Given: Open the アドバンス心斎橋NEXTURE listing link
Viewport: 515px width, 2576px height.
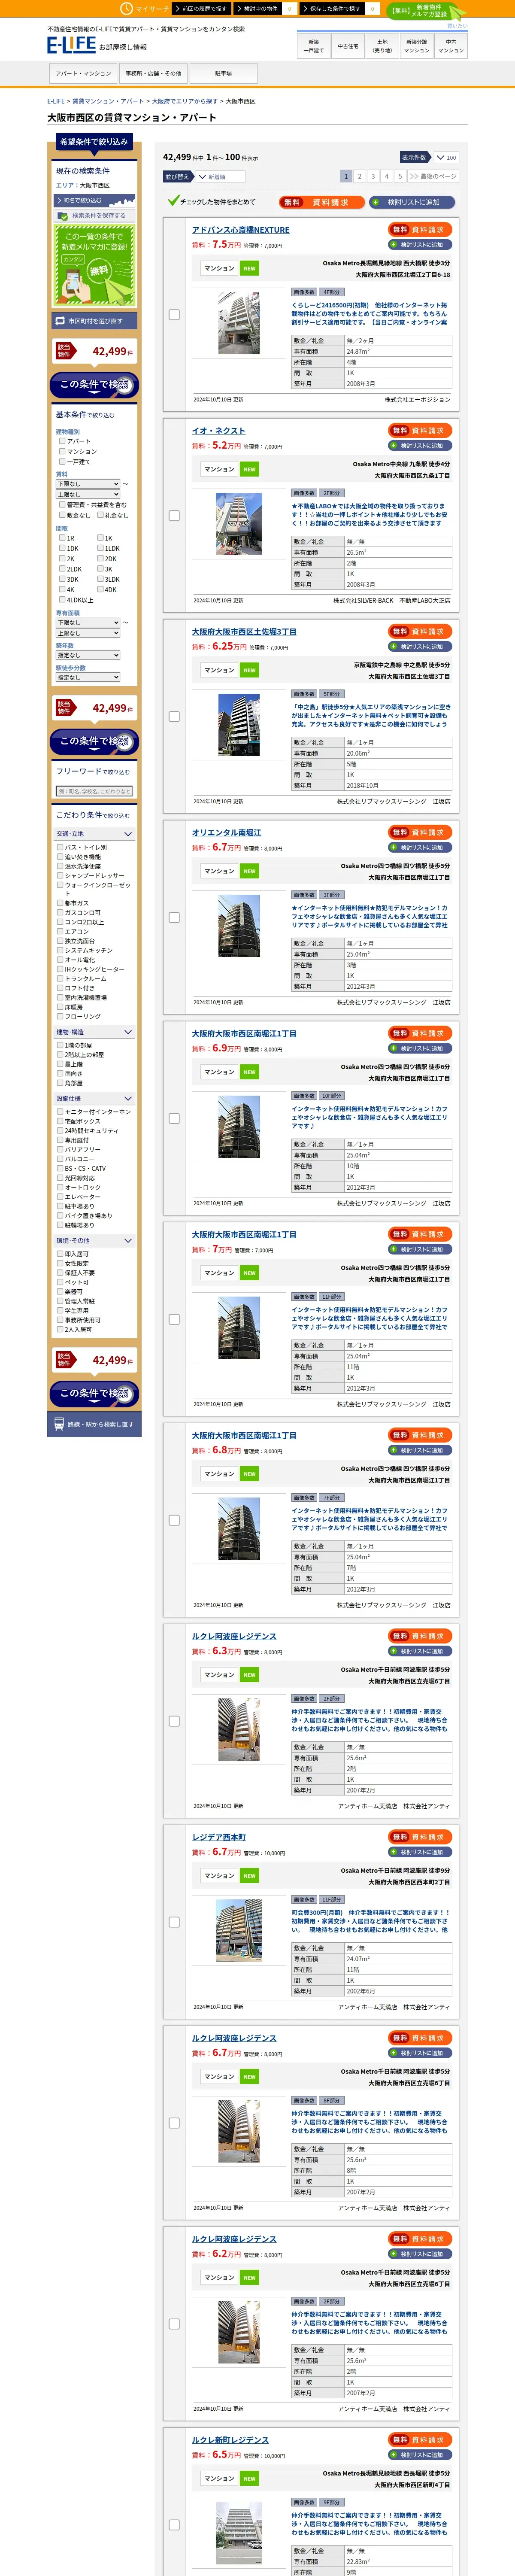Looking at the screenshot, I should point(241,230).
